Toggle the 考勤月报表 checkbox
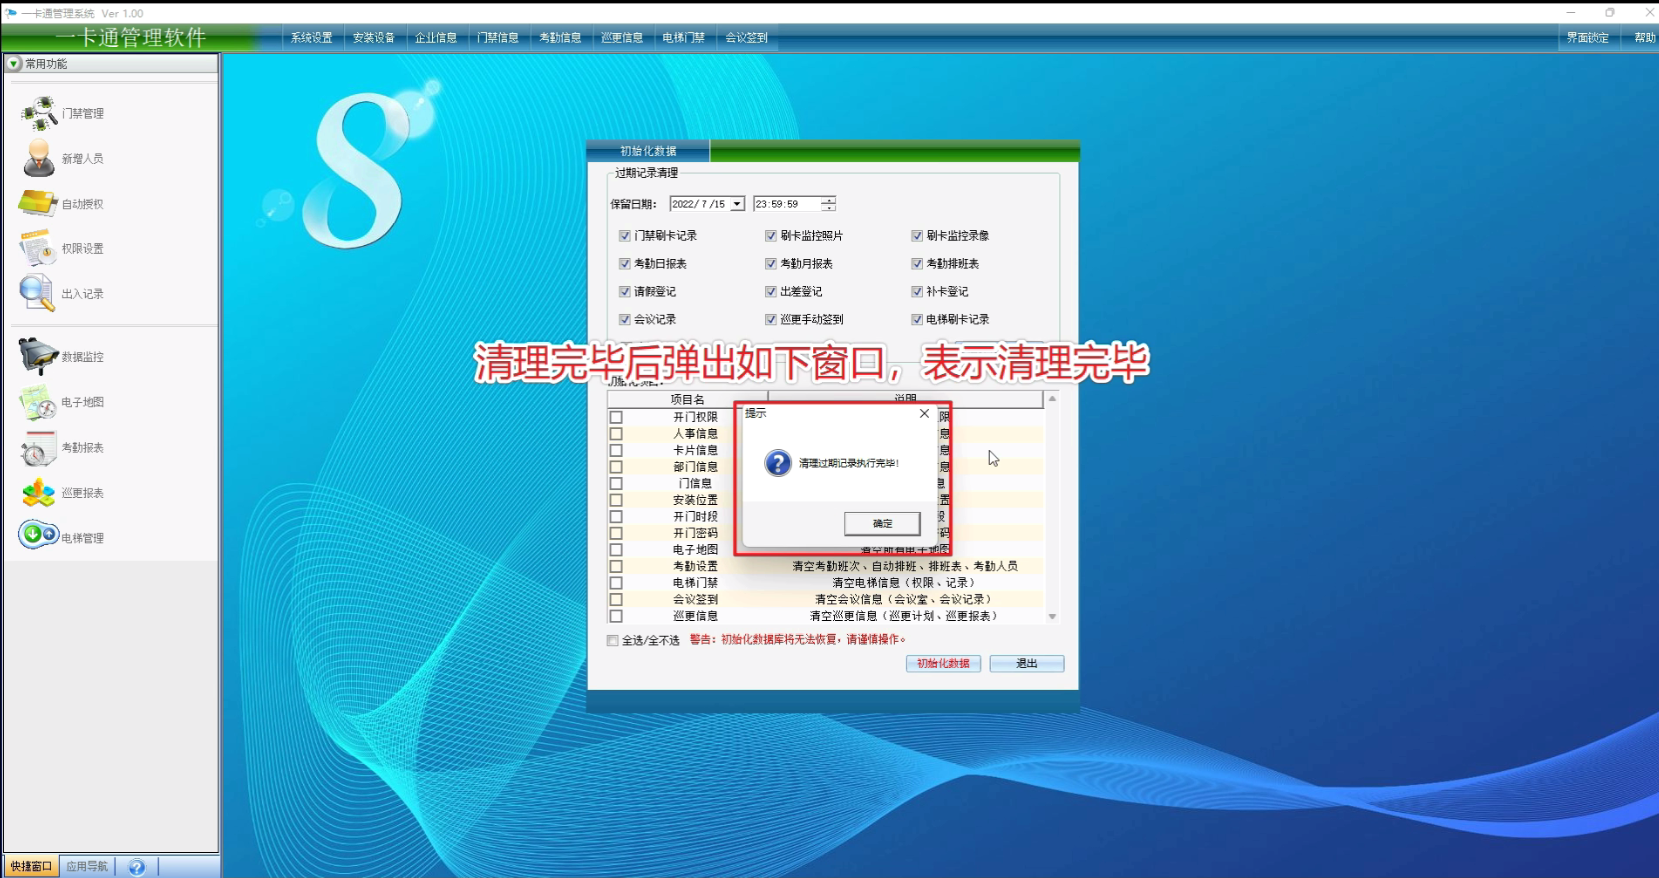1659x878 pixels. click(771, 264)
